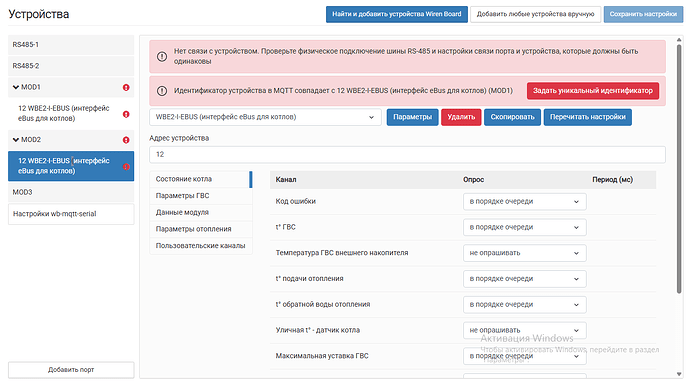
Task: Click Добавить любые устройства вручную button
Action: 536,14
